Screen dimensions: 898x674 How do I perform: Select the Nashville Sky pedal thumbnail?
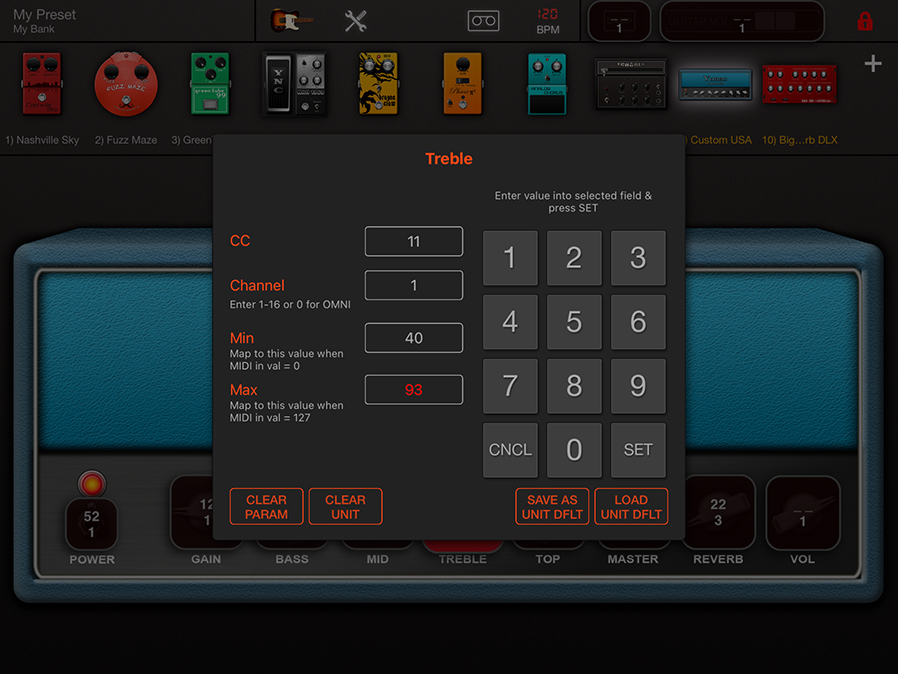point(41,85)
